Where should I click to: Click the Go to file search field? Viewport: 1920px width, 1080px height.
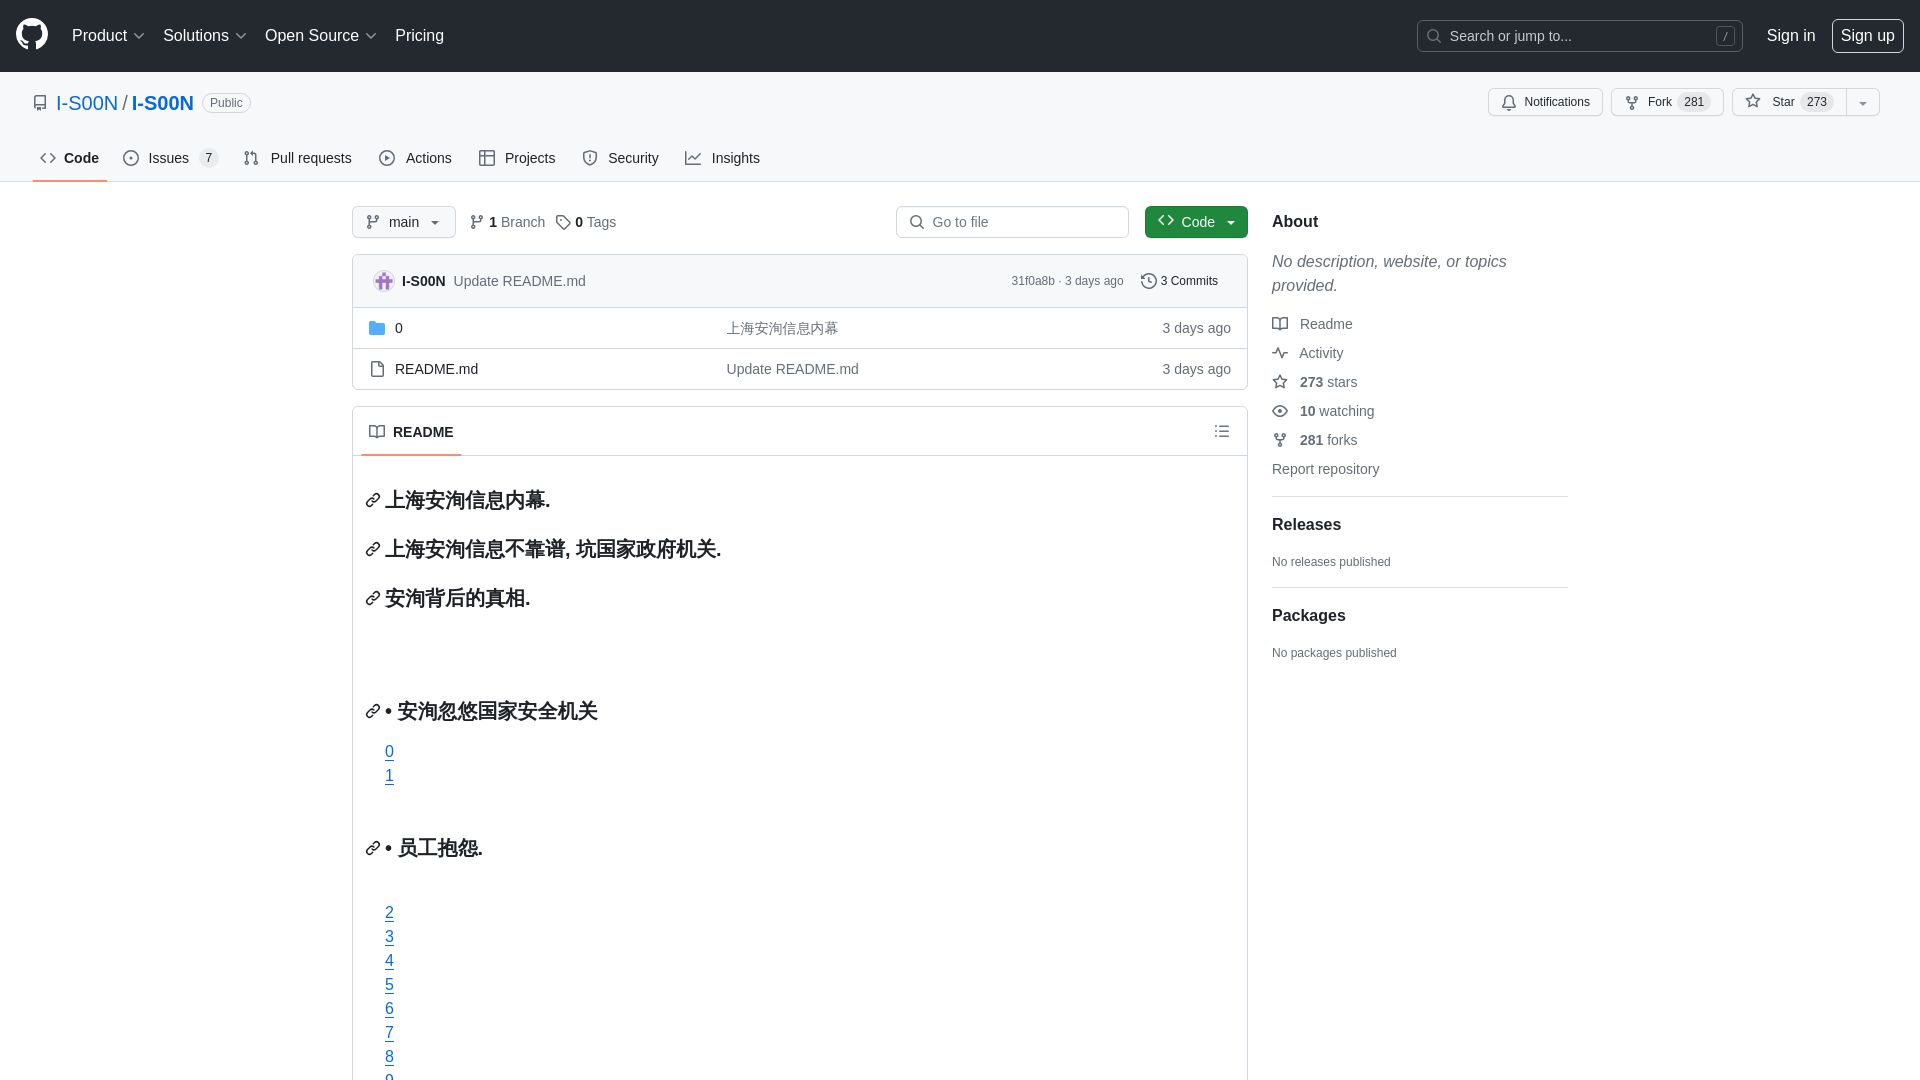(x=1012, y=222)
